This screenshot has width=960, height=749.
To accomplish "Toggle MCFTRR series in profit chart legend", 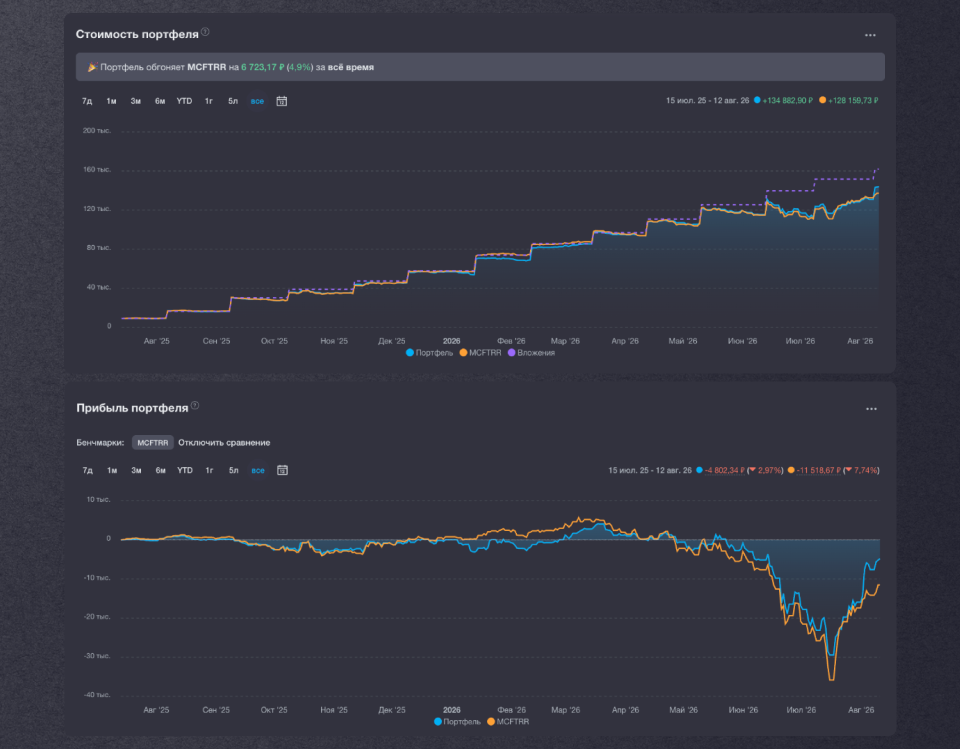I will (508, 722).
